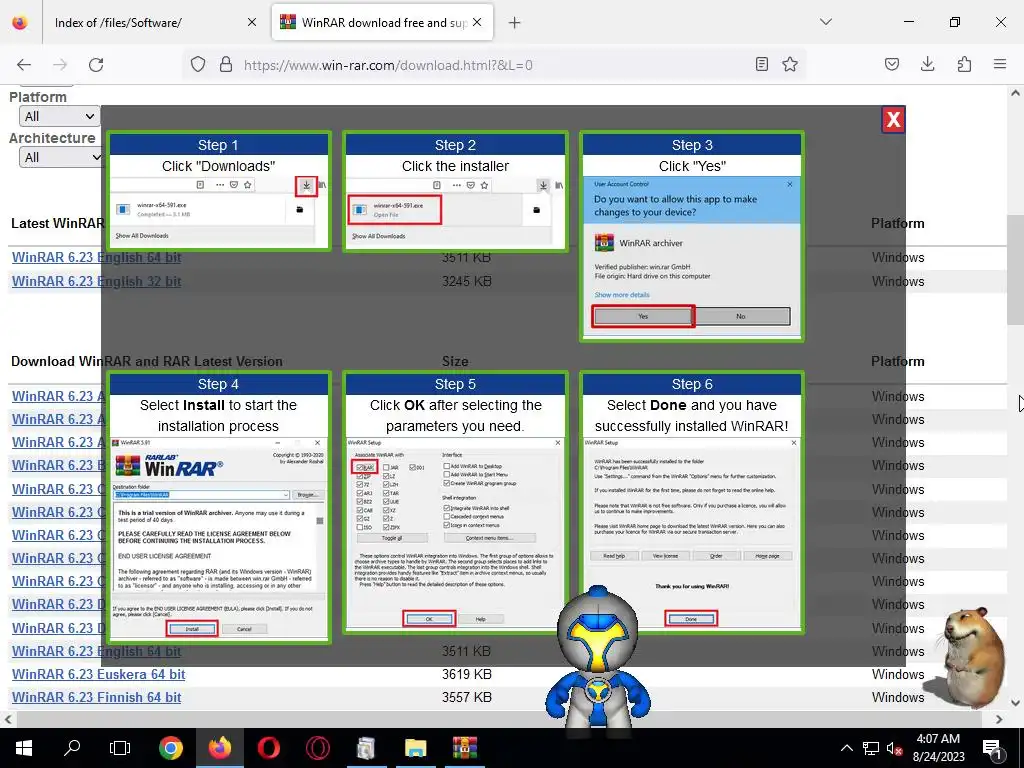Click the blue robot mascot
Image resolution: width=1024 pixels, height=768 pixels.
tap(598, 656)
